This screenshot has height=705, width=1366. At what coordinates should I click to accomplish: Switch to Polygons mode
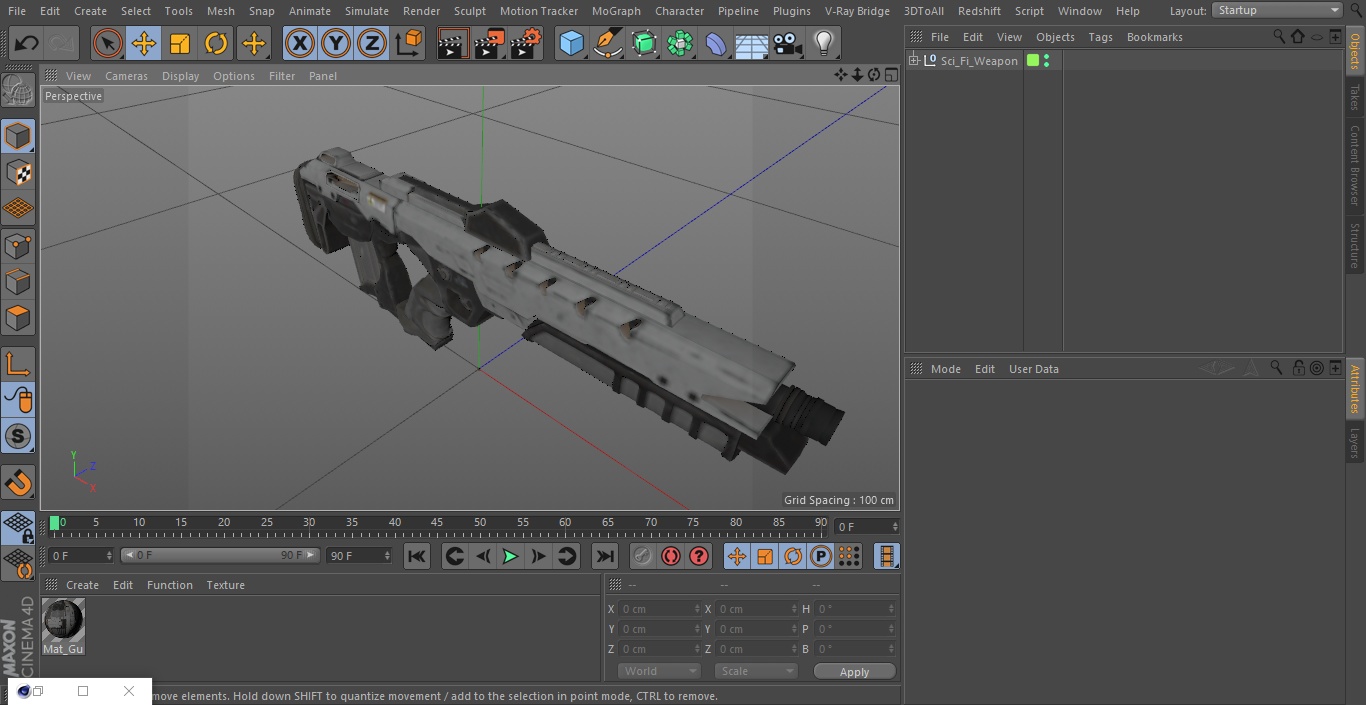tap(18, 318)
